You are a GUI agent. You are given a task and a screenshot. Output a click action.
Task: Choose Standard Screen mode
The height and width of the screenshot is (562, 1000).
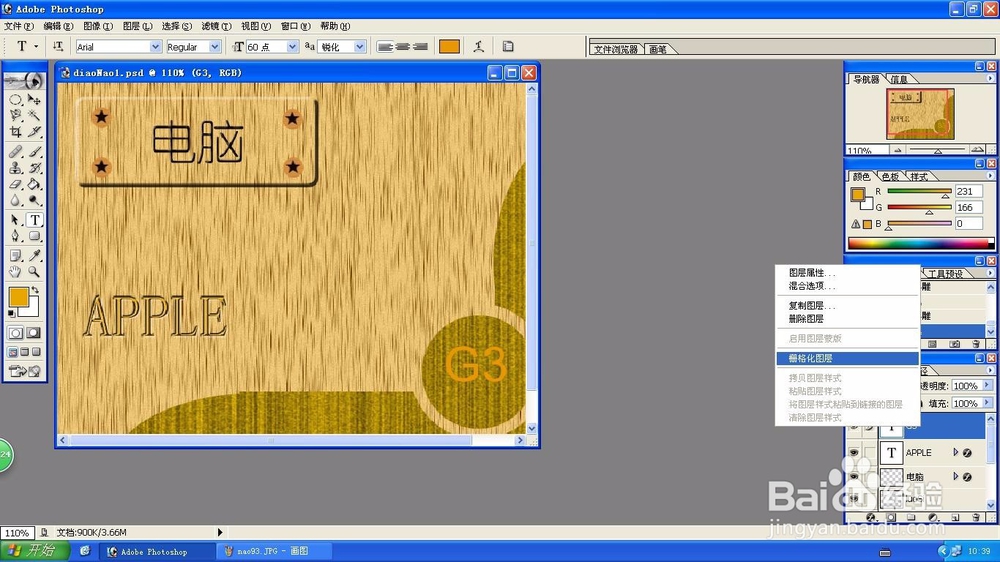[x=13, y=351]
